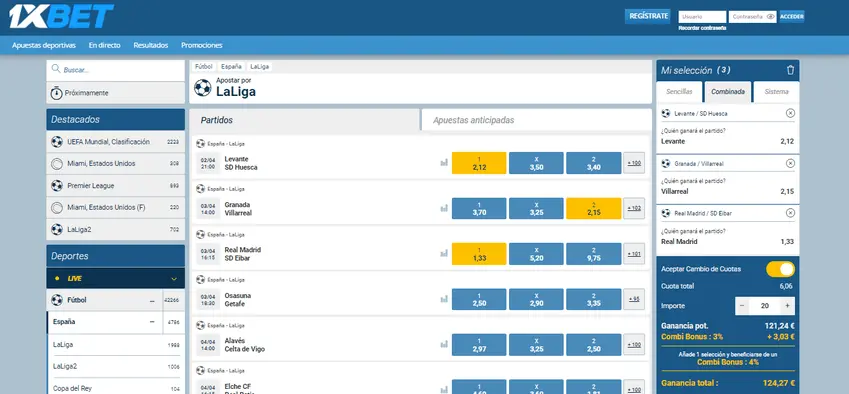Expand +100 markets for Levante match
This screenshot has height=394, width=849.
634,163
